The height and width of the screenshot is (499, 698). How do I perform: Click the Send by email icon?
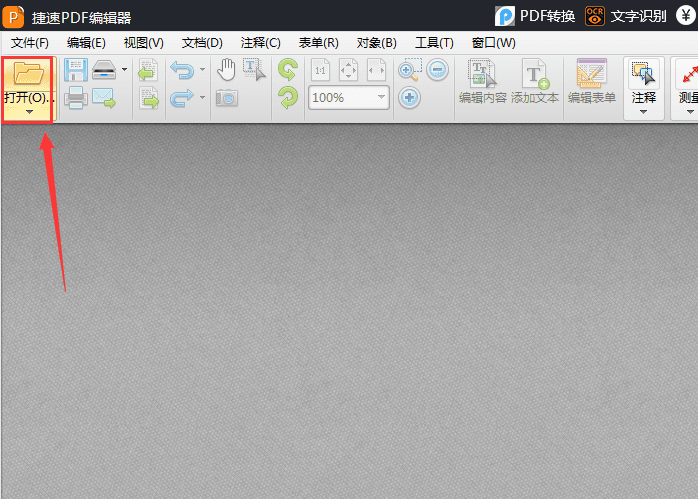[104, 98]
